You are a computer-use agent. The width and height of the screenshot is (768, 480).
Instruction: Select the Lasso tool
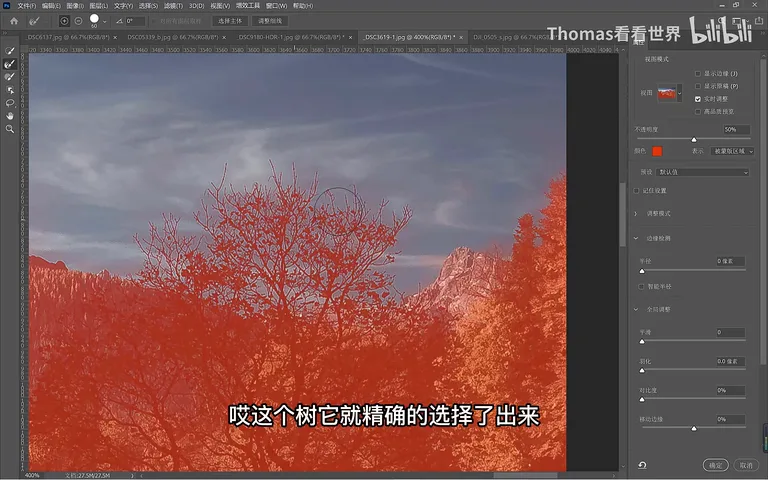9,103
